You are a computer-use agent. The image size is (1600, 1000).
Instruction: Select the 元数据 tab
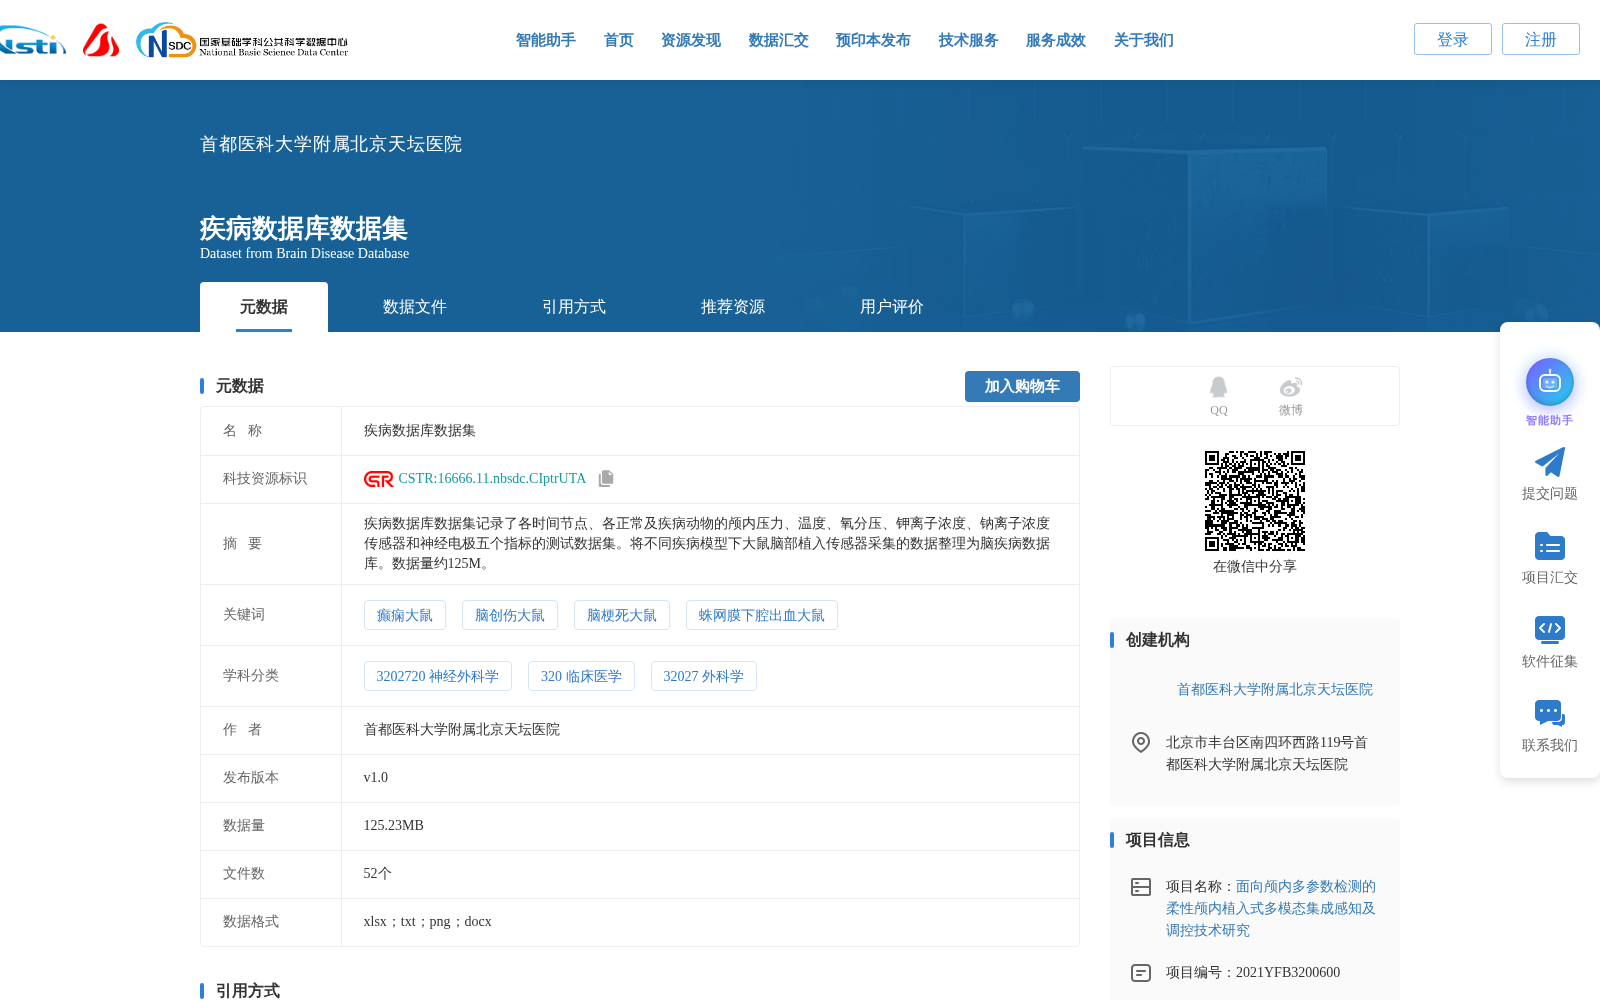coord(264,307)
